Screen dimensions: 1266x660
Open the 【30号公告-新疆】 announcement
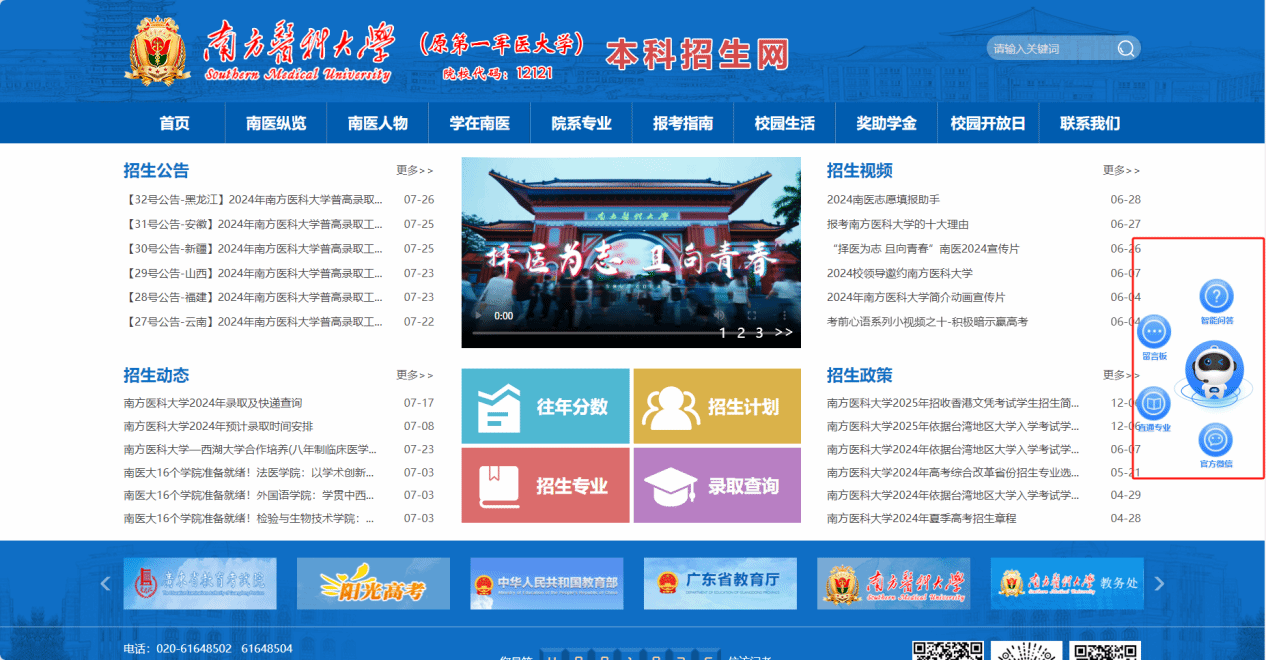click(x=254, y=249)
